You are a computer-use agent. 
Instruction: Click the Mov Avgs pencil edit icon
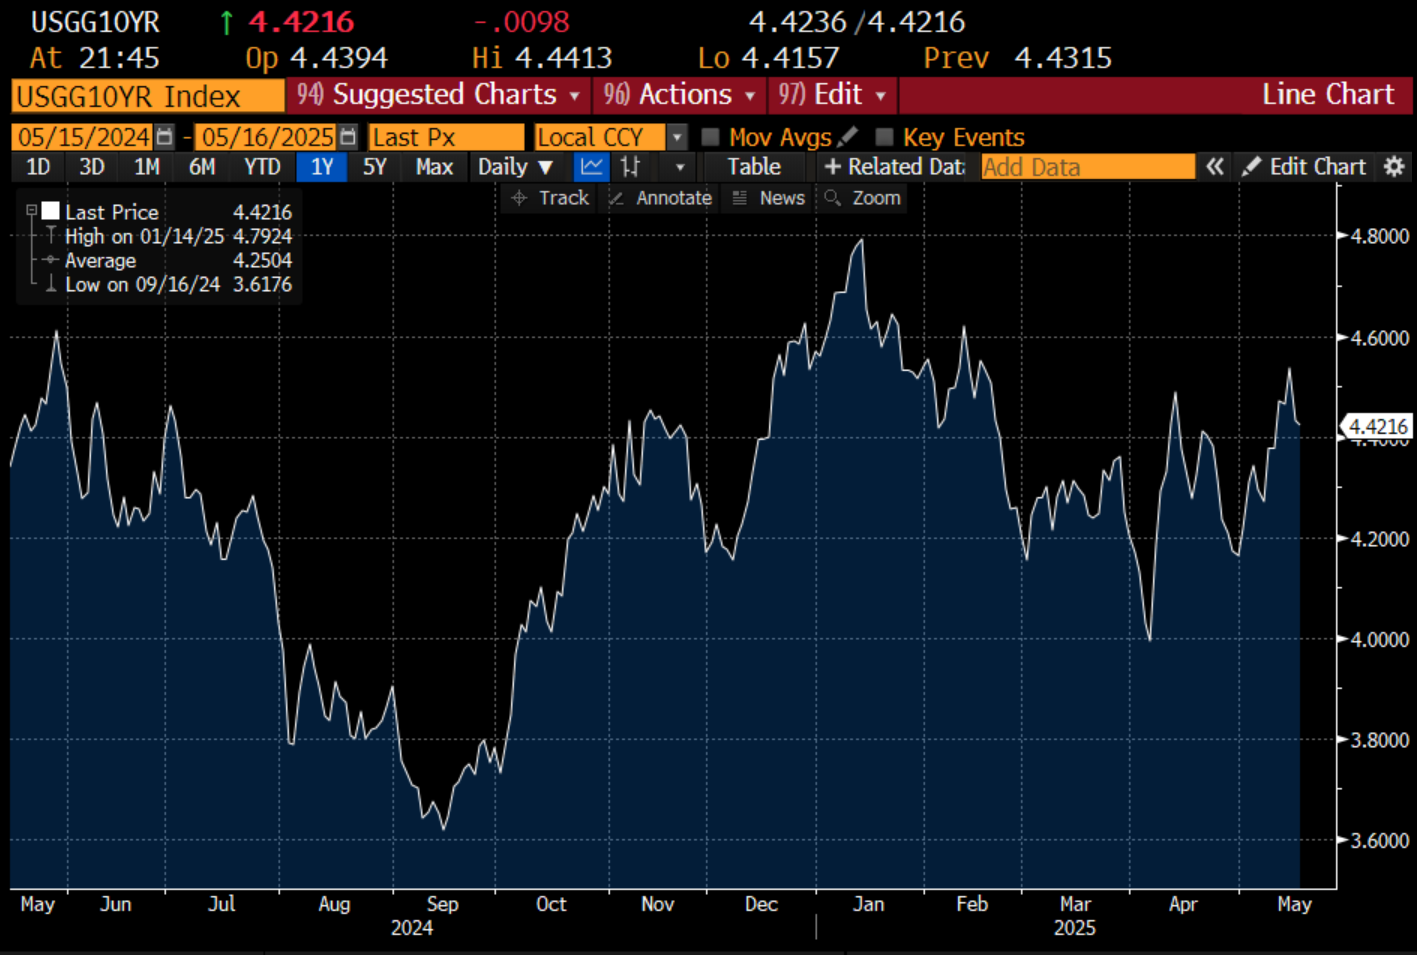(848, 136)
